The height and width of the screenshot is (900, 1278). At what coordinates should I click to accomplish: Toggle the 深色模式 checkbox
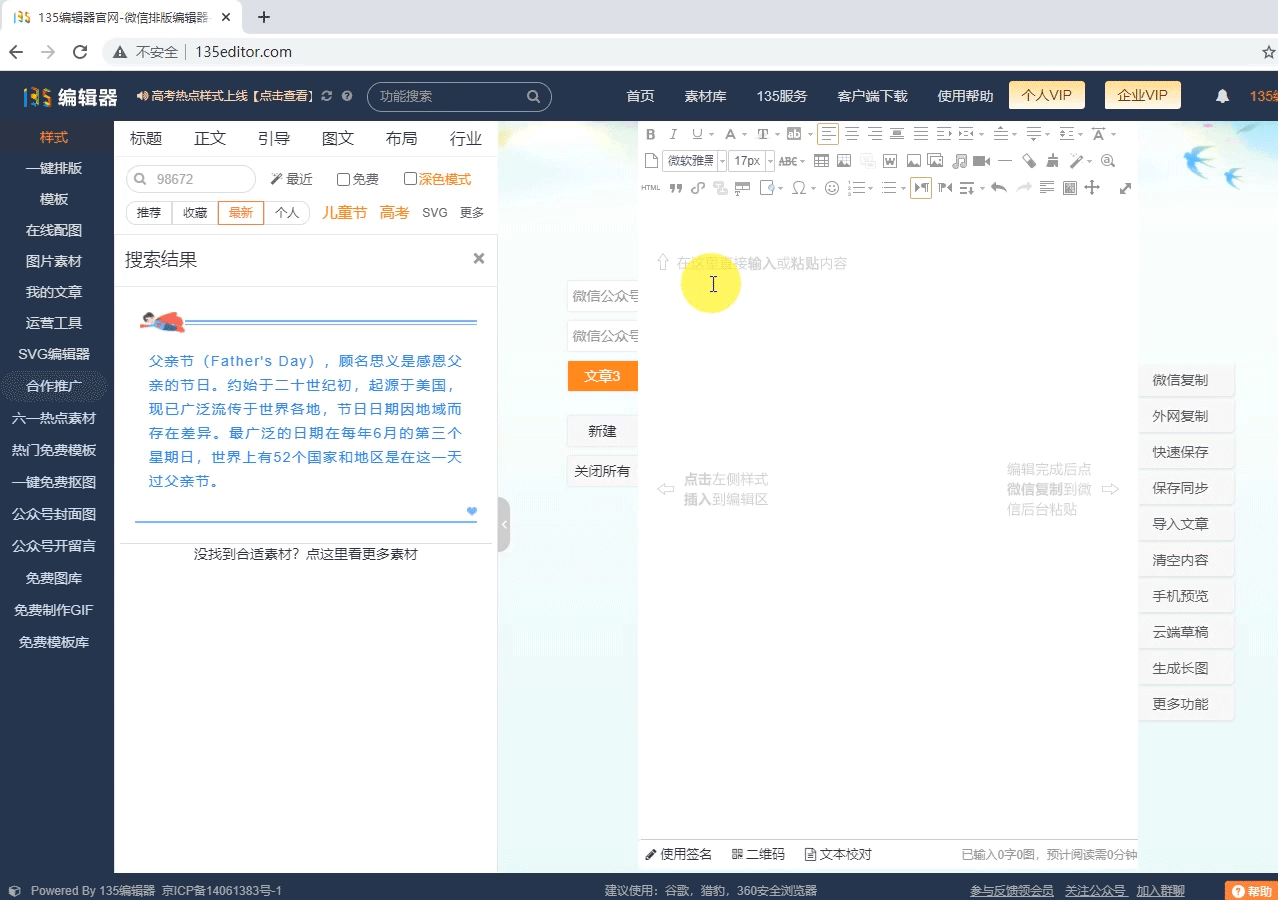click(x=410, y=179)
